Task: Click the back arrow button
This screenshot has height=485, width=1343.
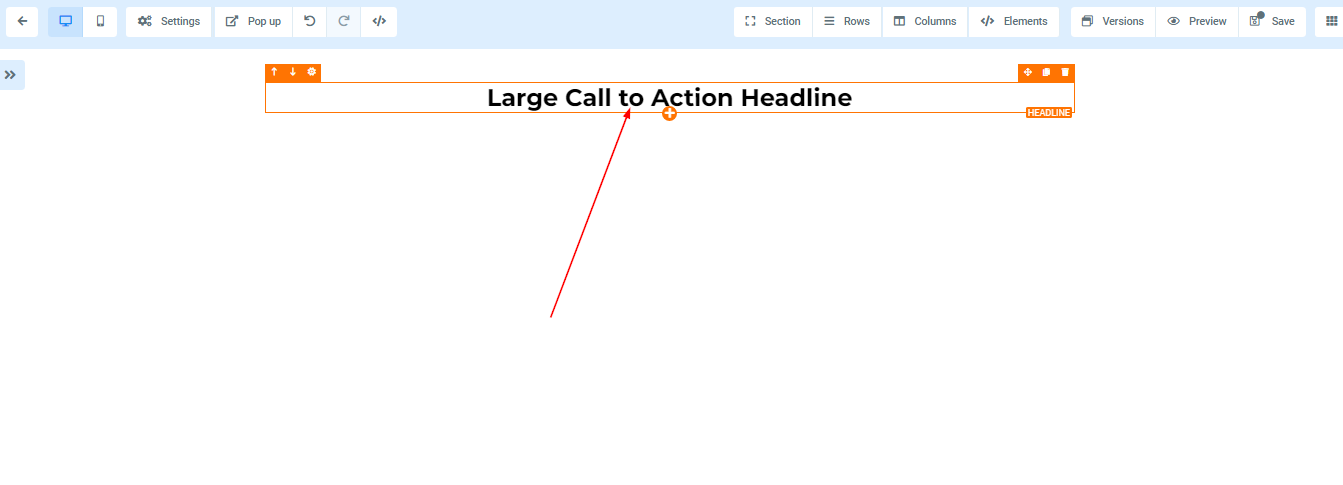Action: (22, 21)
